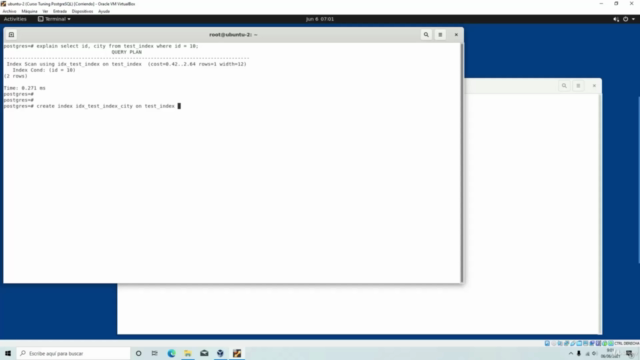Click the Windows search box
The width and height of the screenshot is (640, 360).
pos(73,353)
